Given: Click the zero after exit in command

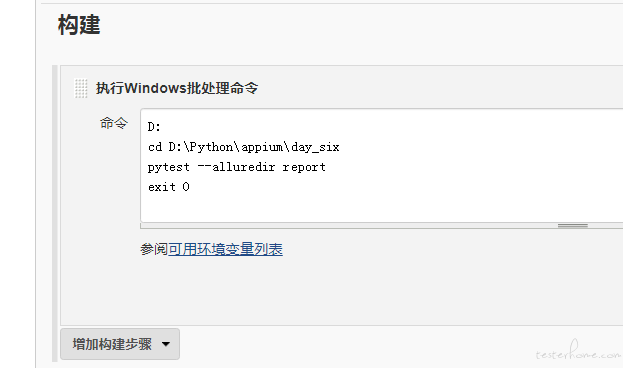Looking at the screenshot, I should pyautogui.click(x=186, y=187).
